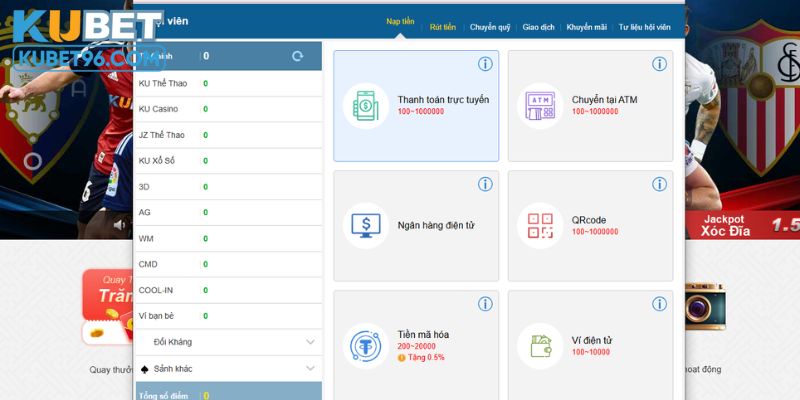Click the Thanh toán trực tuyến payment icon
Viewport: 800px width, 400px height.
pyautogui.click(x=366, y=106)
